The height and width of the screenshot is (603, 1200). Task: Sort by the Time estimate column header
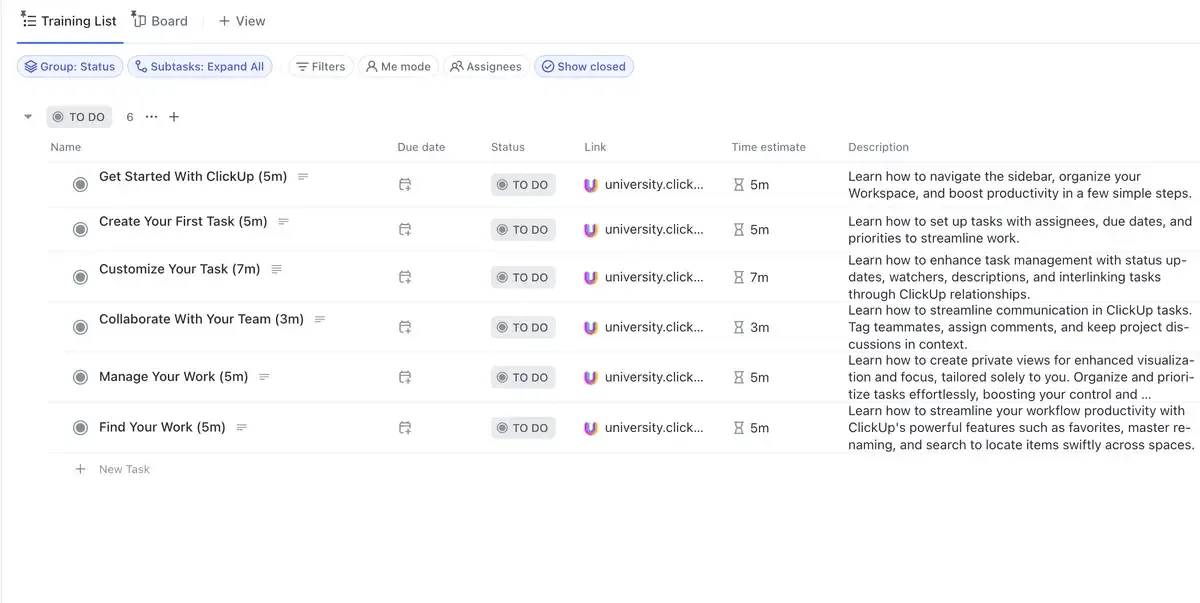click(x=768, y=147)
